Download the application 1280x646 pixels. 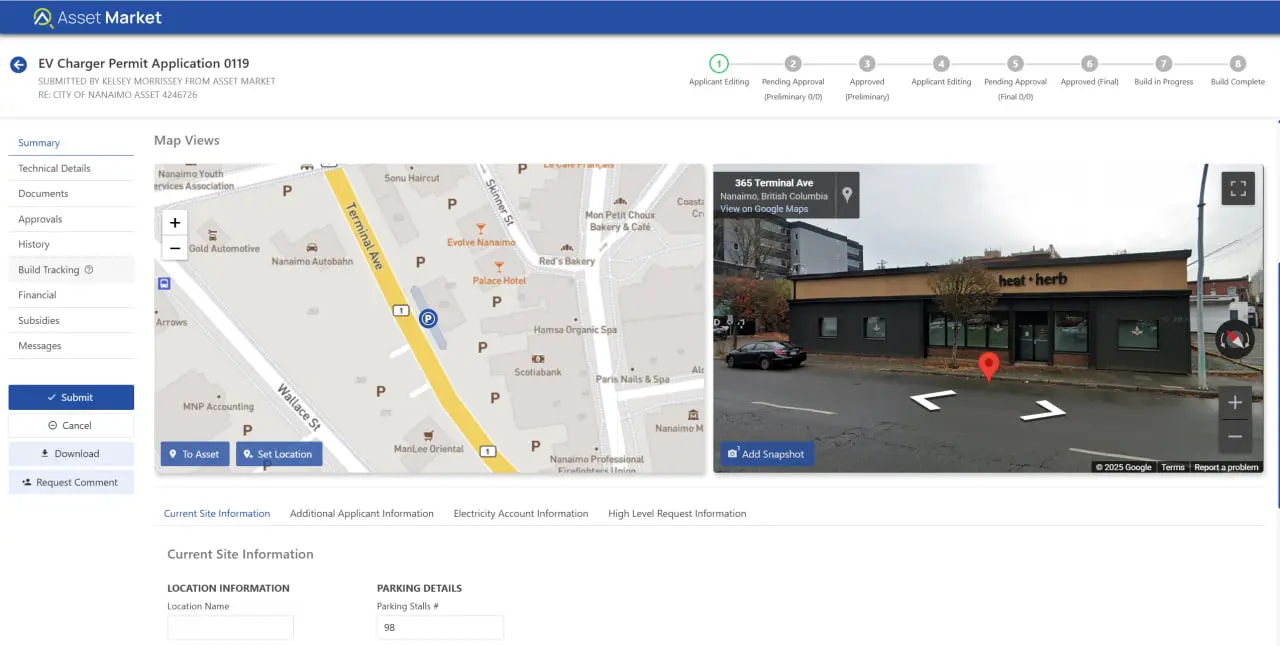click(x=71, y=454)
